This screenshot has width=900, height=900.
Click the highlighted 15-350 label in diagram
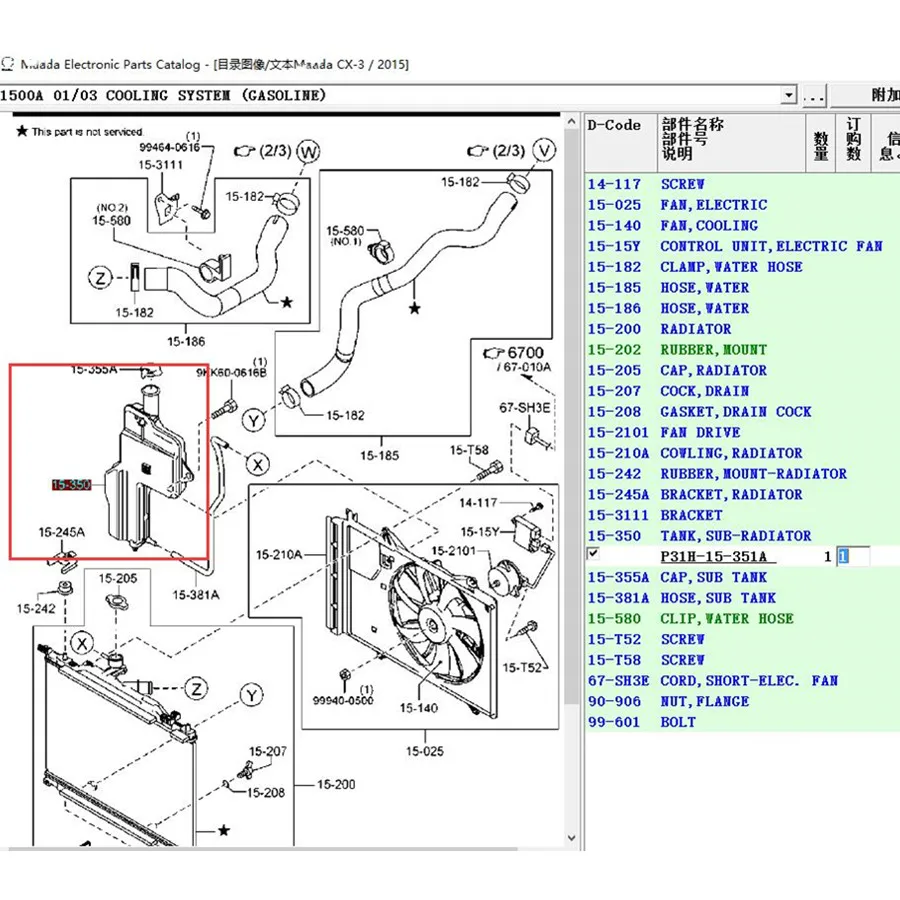tap(71, 485)
